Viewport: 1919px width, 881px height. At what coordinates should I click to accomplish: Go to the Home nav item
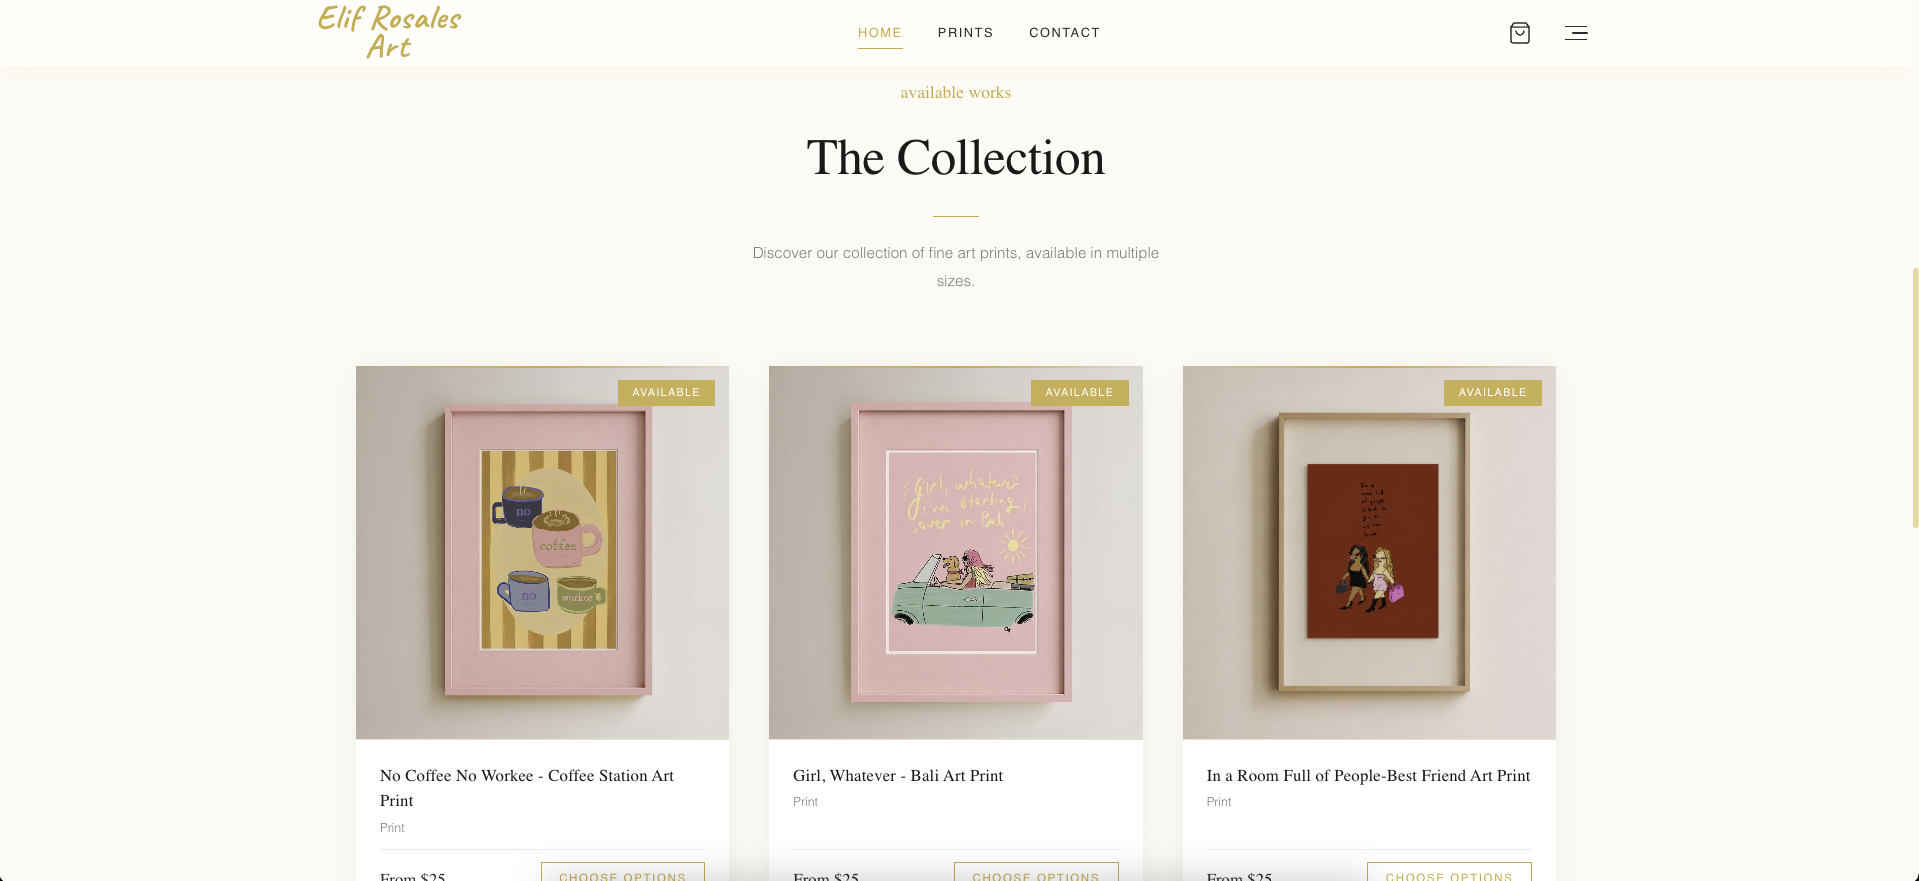click(880, 33)
